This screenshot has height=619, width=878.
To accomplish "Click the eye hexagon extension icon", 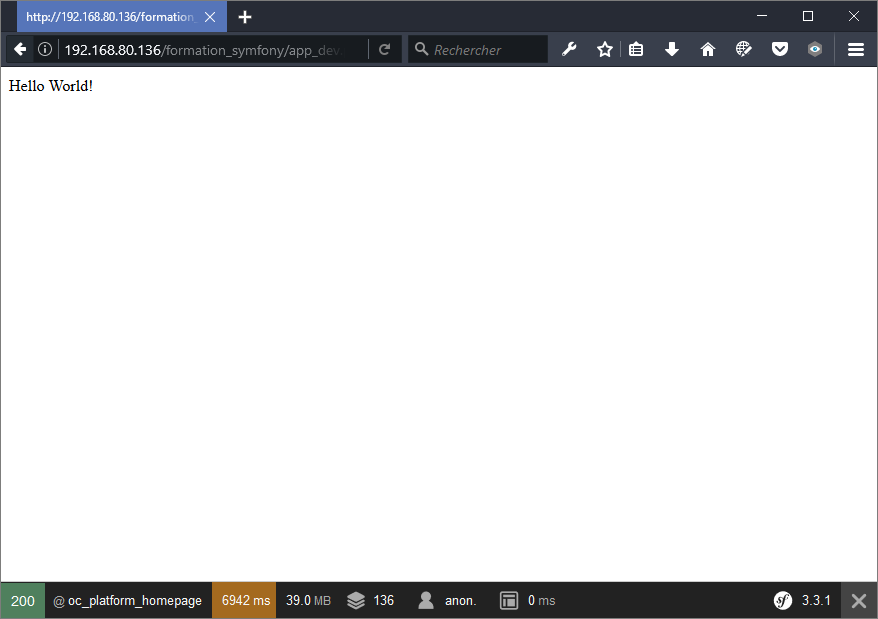I will point(815,49).
